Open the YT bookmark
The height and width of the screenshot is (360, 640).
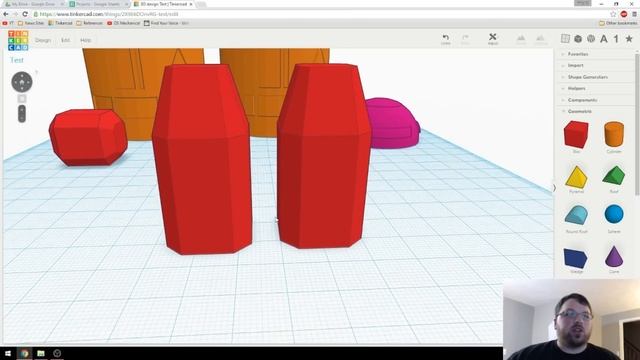8,23
